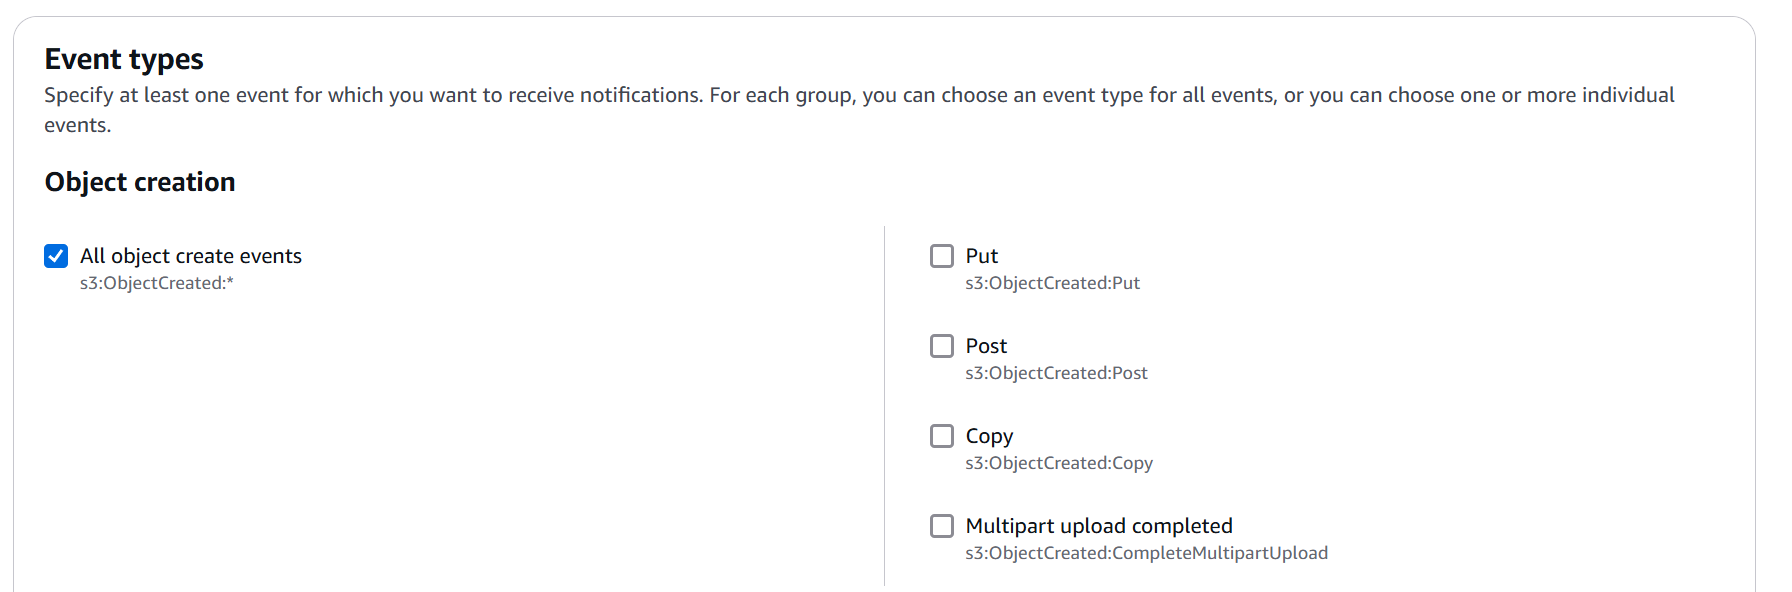Click s3:ObjectCreated:CompleteMultipartUpload identifier text

tap(1146, 553)
